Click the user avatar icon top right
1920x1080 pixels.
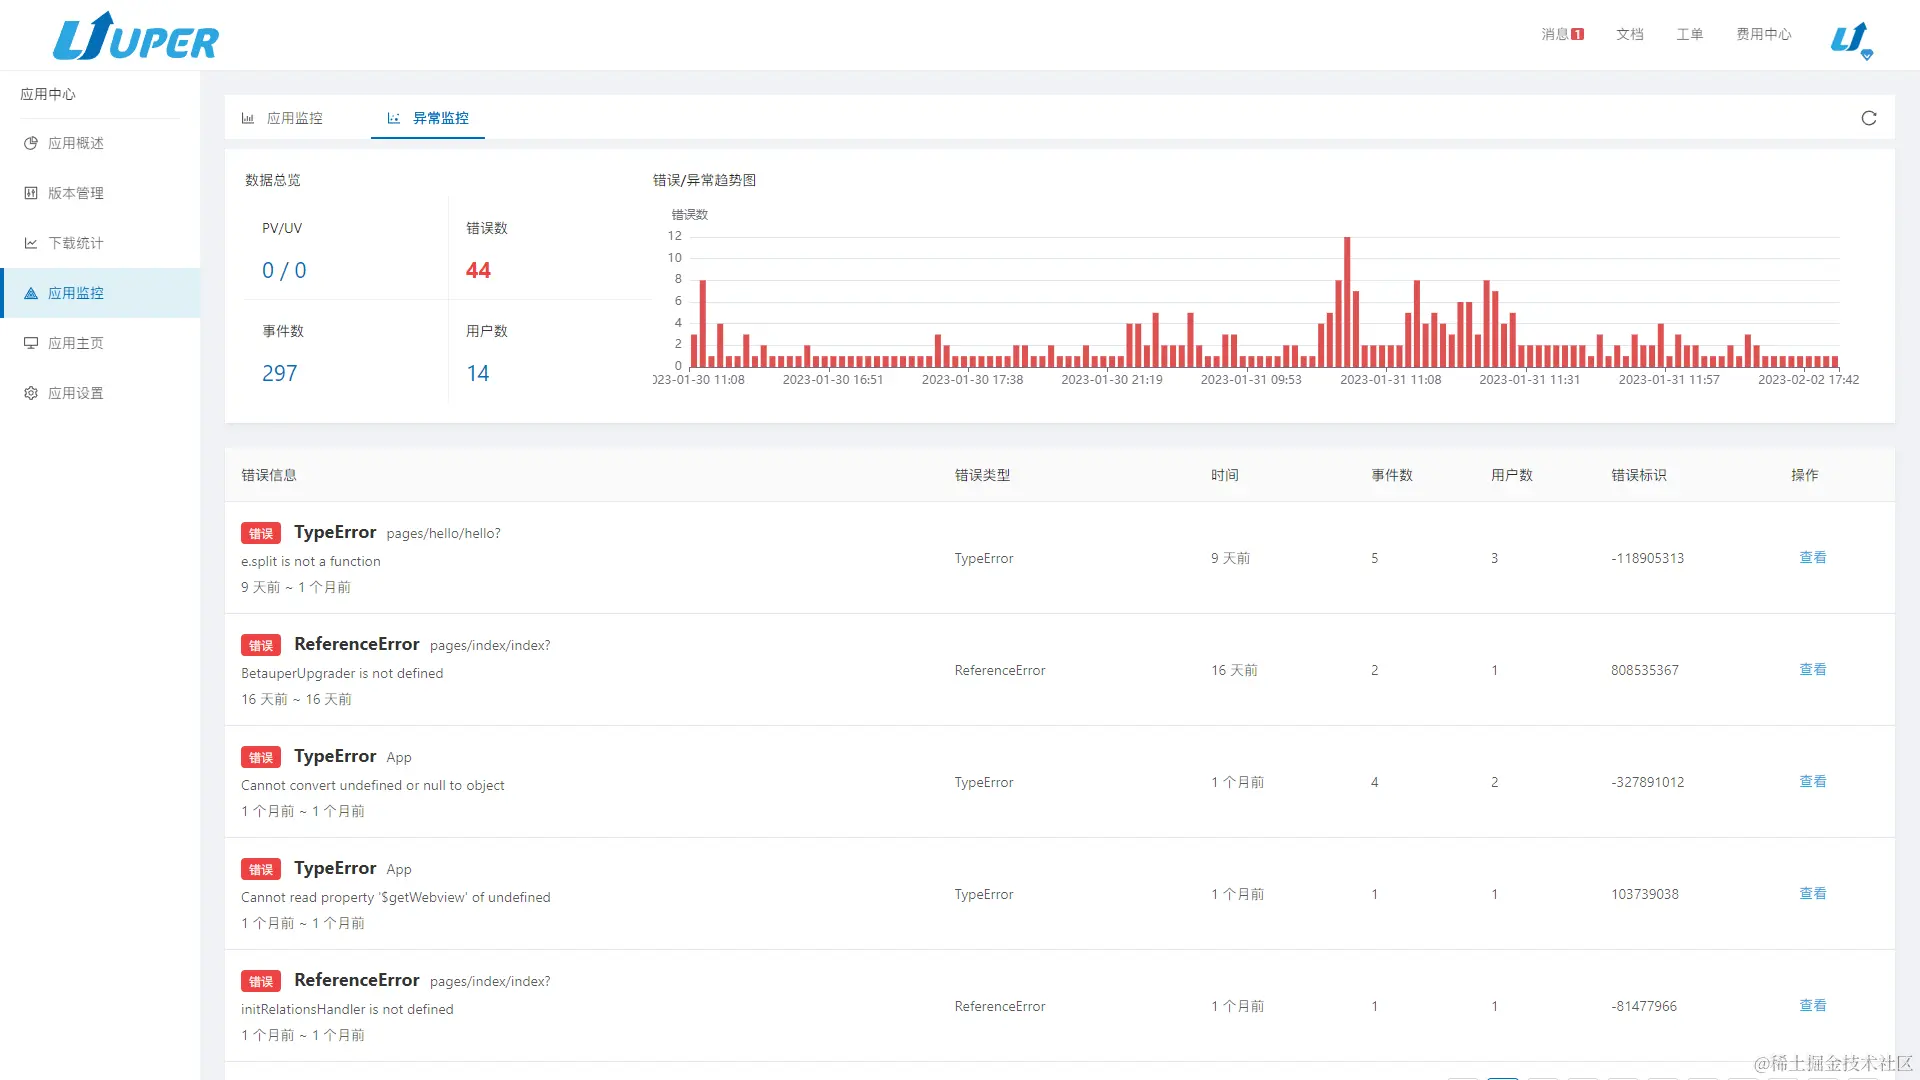[x=1849, y=36]
